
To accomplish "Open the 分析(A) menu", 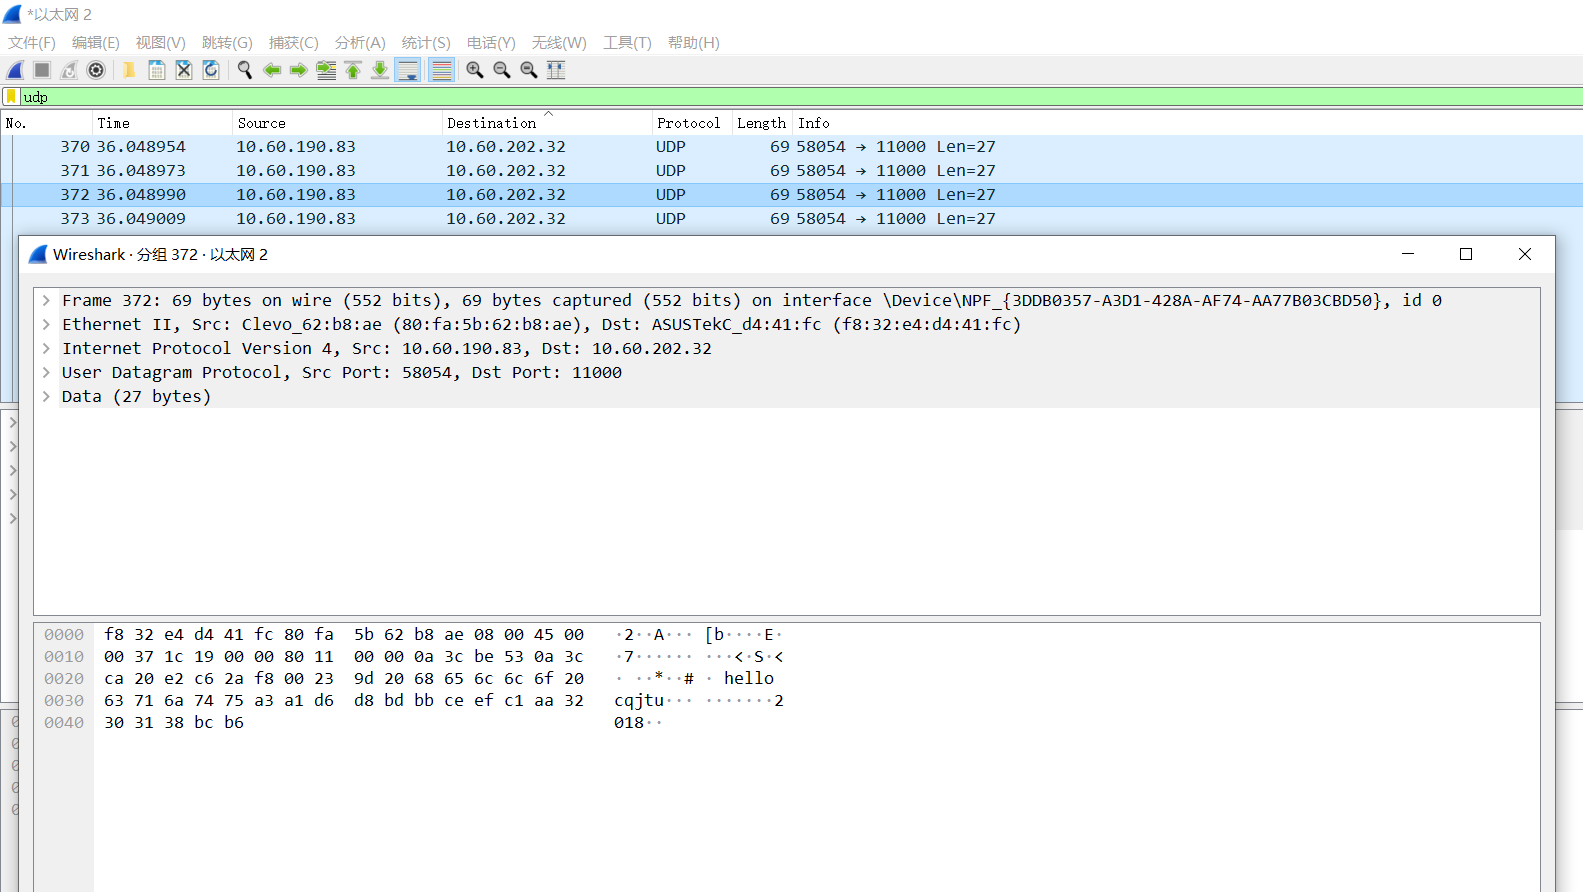I will coord(360,43).
